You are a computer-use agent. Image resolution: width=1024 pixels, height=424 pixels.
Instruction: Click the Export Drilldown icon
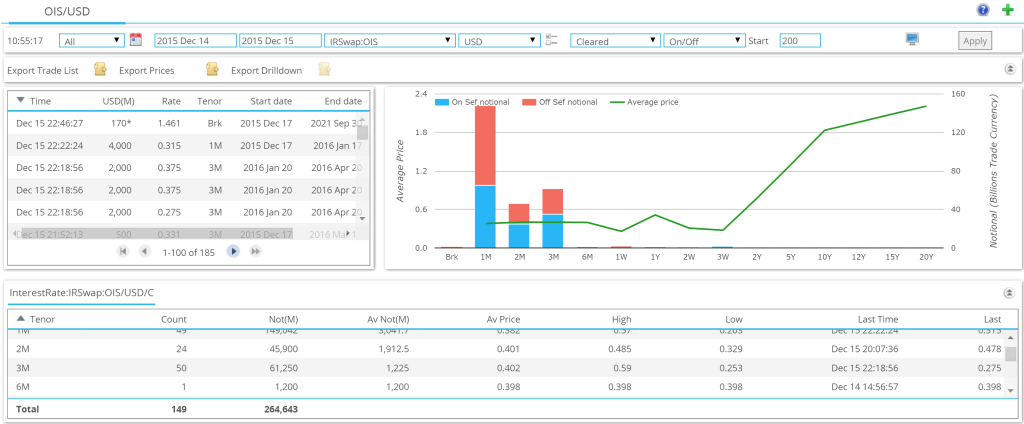(325, 69)
